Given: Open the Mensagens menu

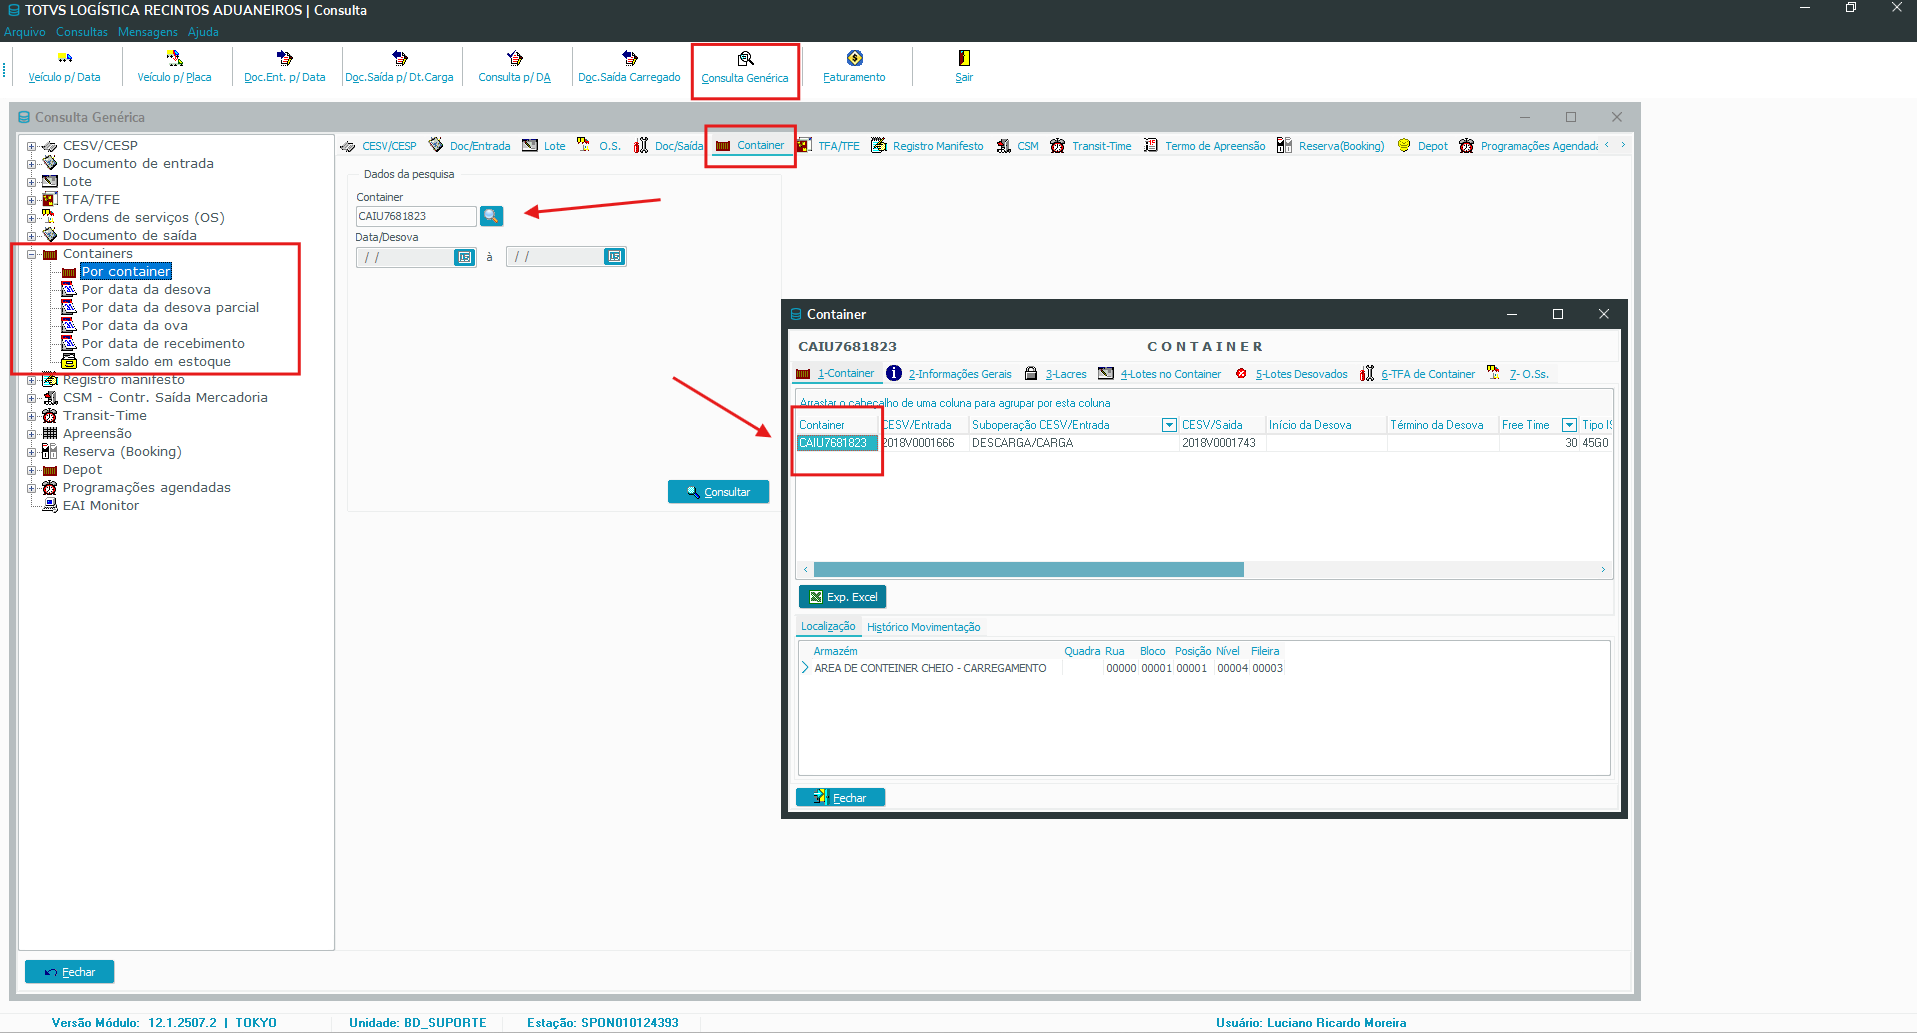Looking at the screenshot, I should click(x=148, y=32).
